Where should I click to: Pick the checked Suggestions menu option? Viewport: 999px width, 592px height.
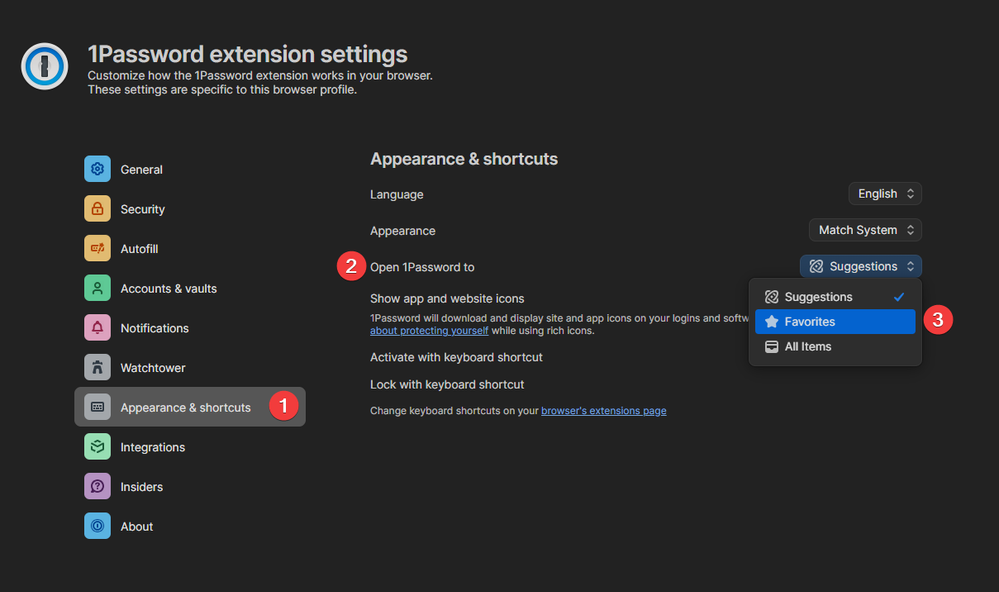coord(834,297)
